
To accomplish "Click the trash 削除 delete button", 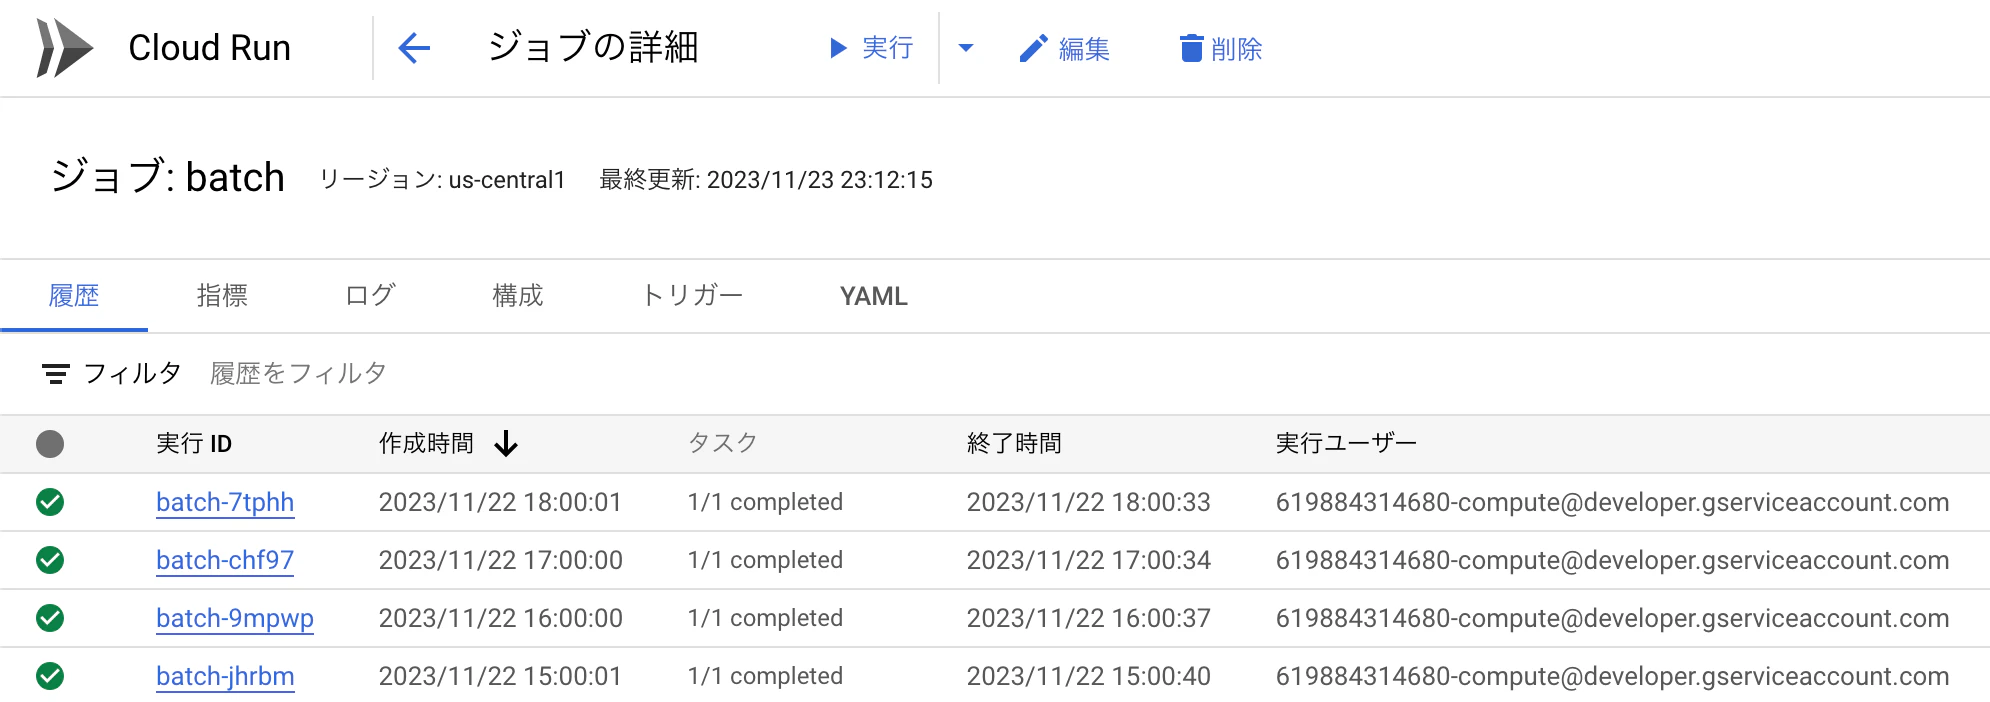I will click(1220, 48).
